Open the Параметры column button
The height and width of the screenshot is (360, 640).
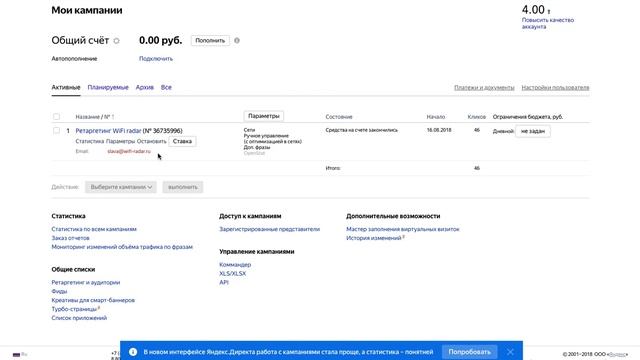[x=264, y=116]
